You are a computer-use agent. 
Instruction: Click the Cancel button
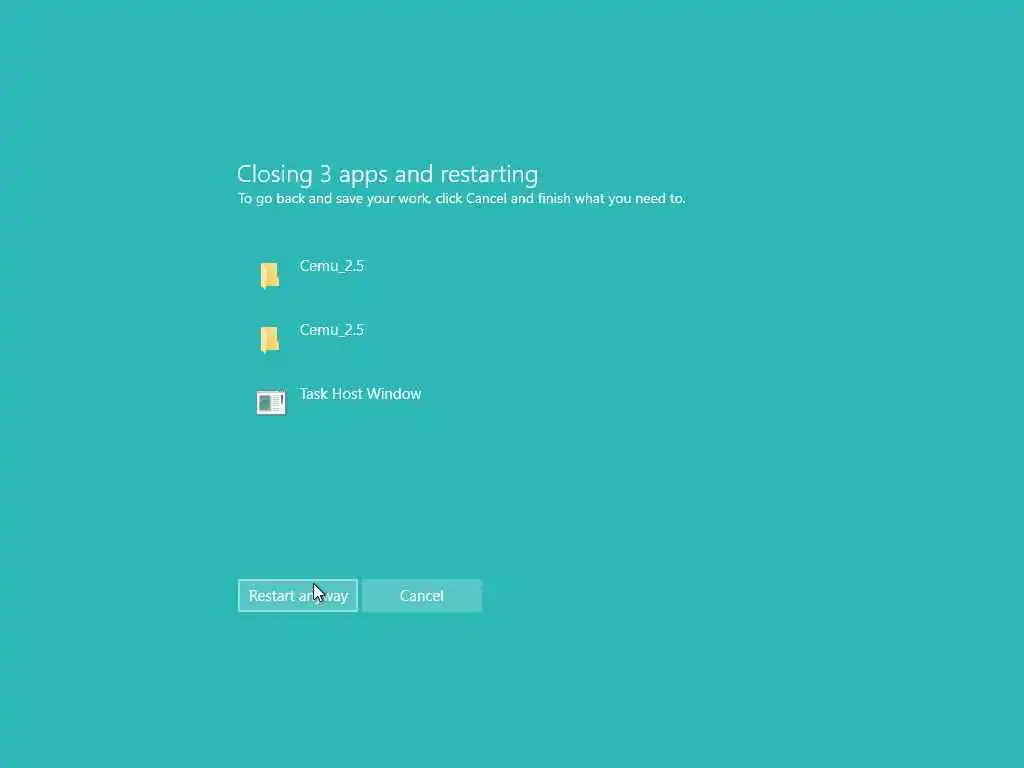coord(422,596)
